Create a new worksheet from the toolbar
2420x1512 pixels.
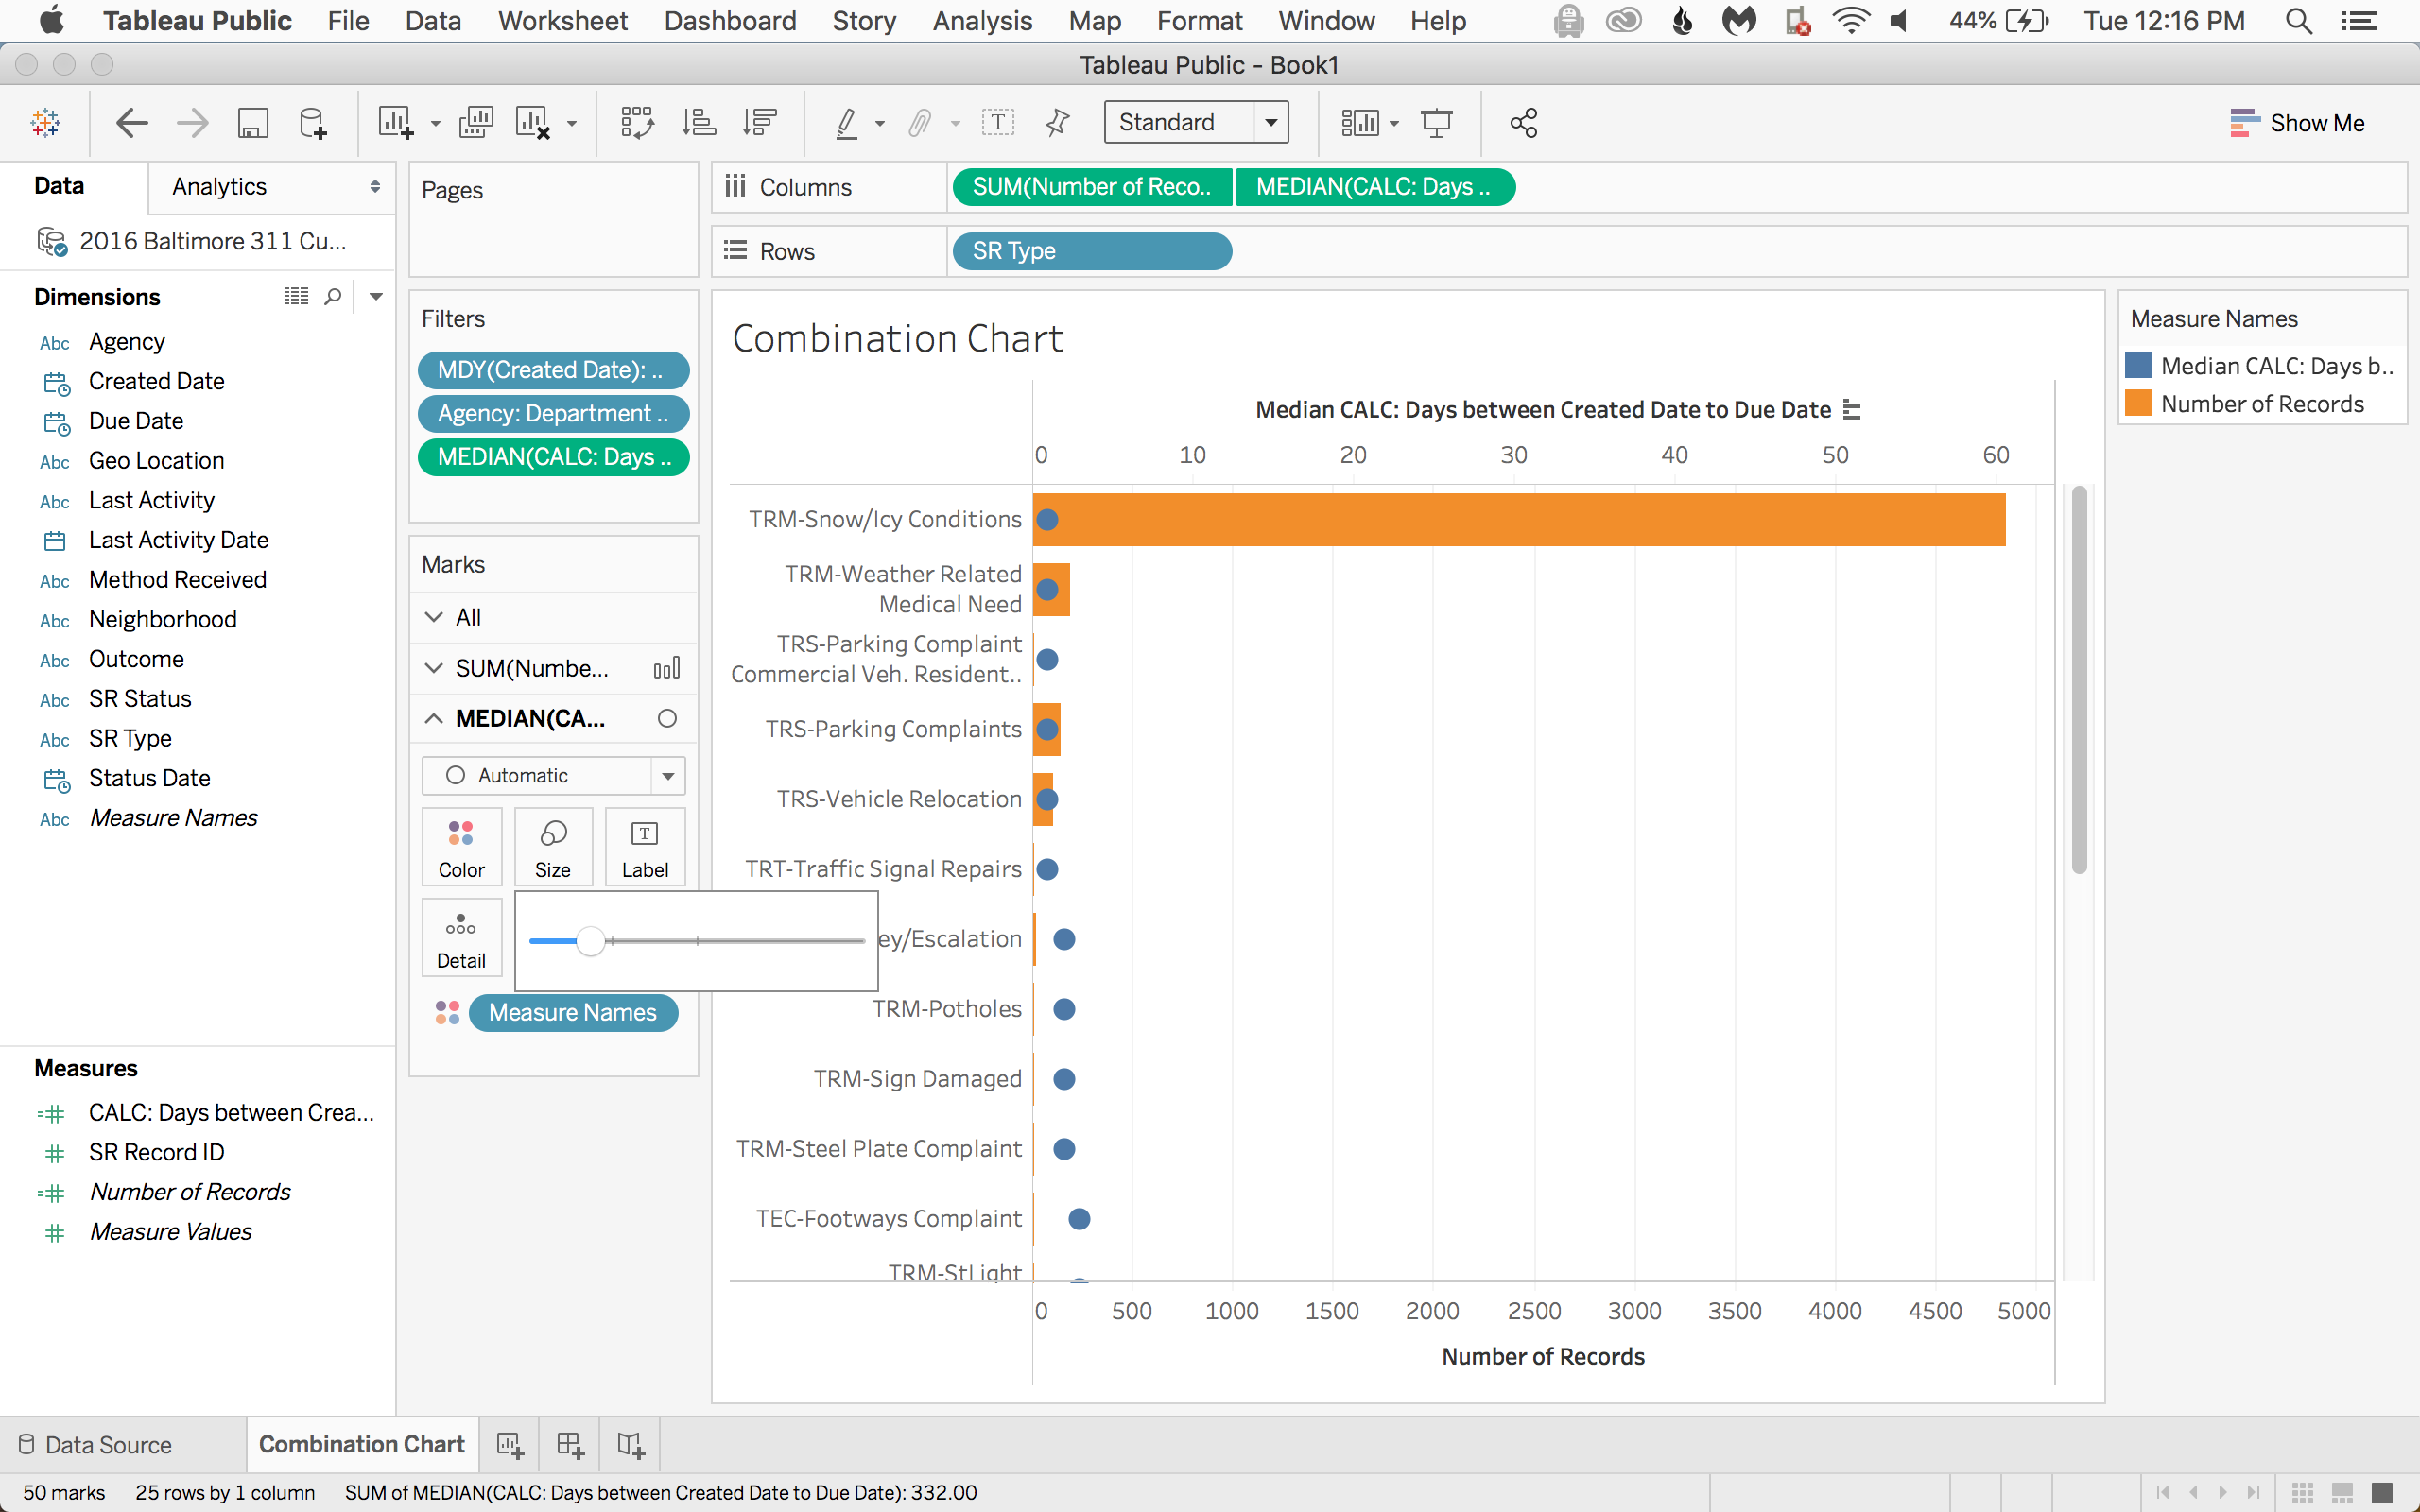(x=395, y=123)
